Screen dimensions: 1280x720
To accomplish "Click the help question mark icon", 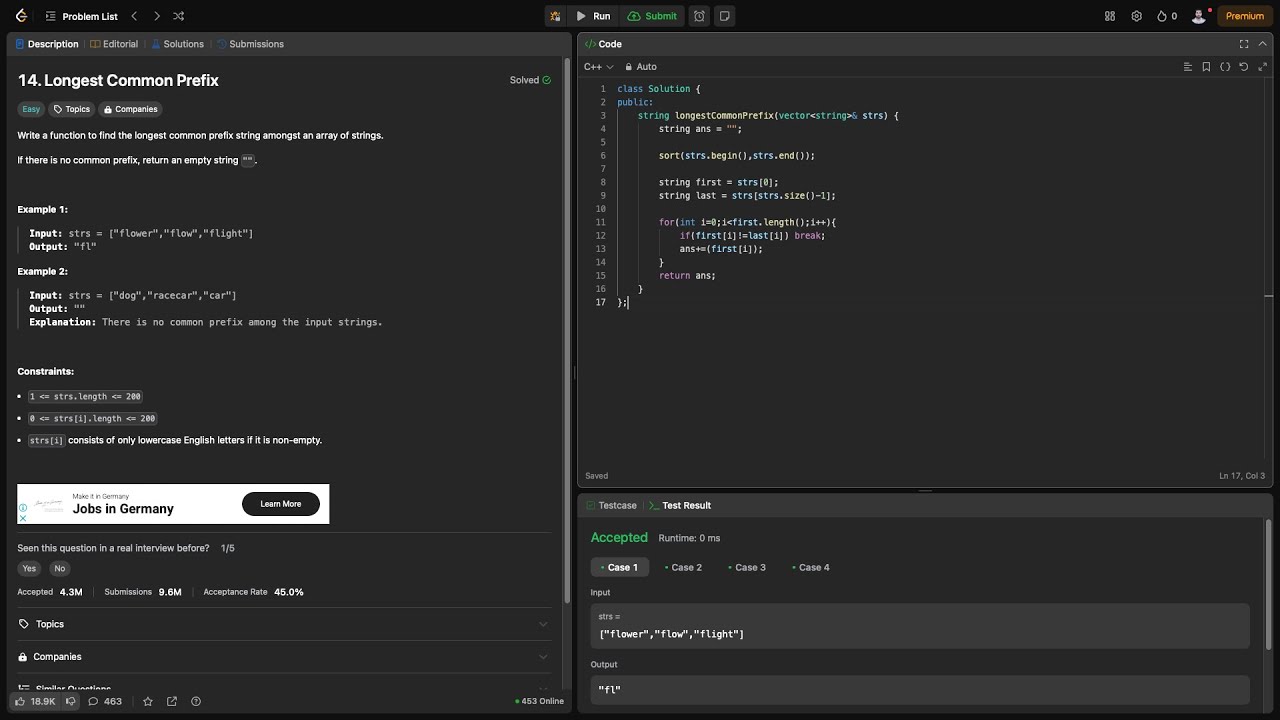I will [196, 701].
